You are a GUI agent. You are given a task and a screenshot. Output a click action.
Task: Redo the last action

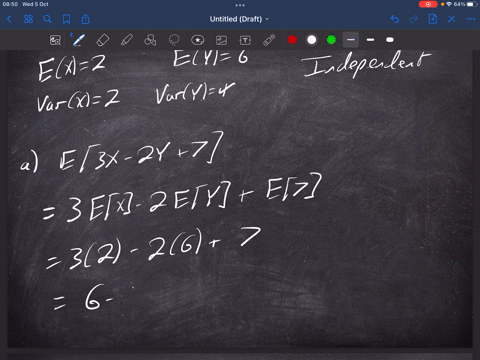pos(413,19)
